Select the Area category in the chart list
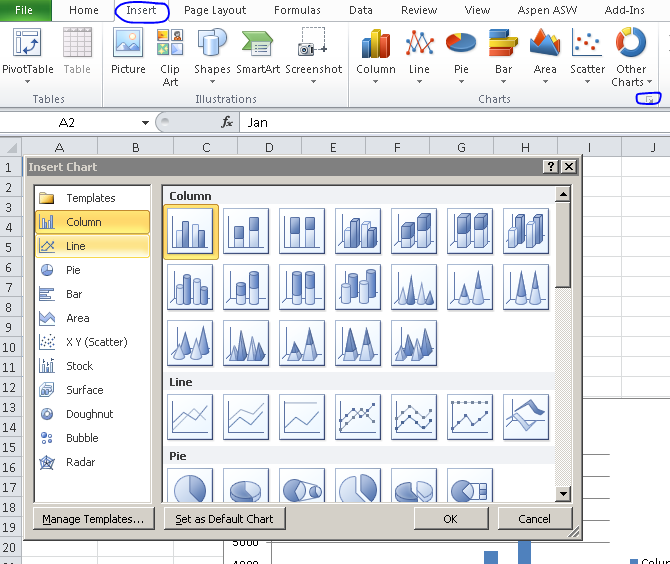The width and height of the screenshot is (670, 564). click(x=92, y=318)
